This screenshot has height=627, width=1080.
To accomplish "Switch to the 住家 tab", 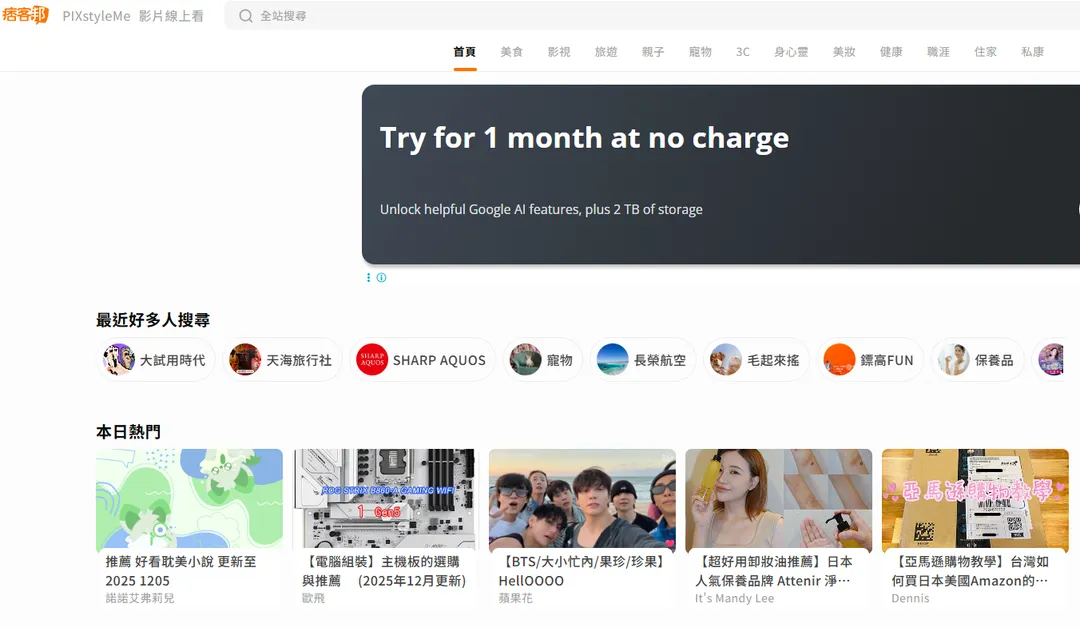I will click(986, 52).
